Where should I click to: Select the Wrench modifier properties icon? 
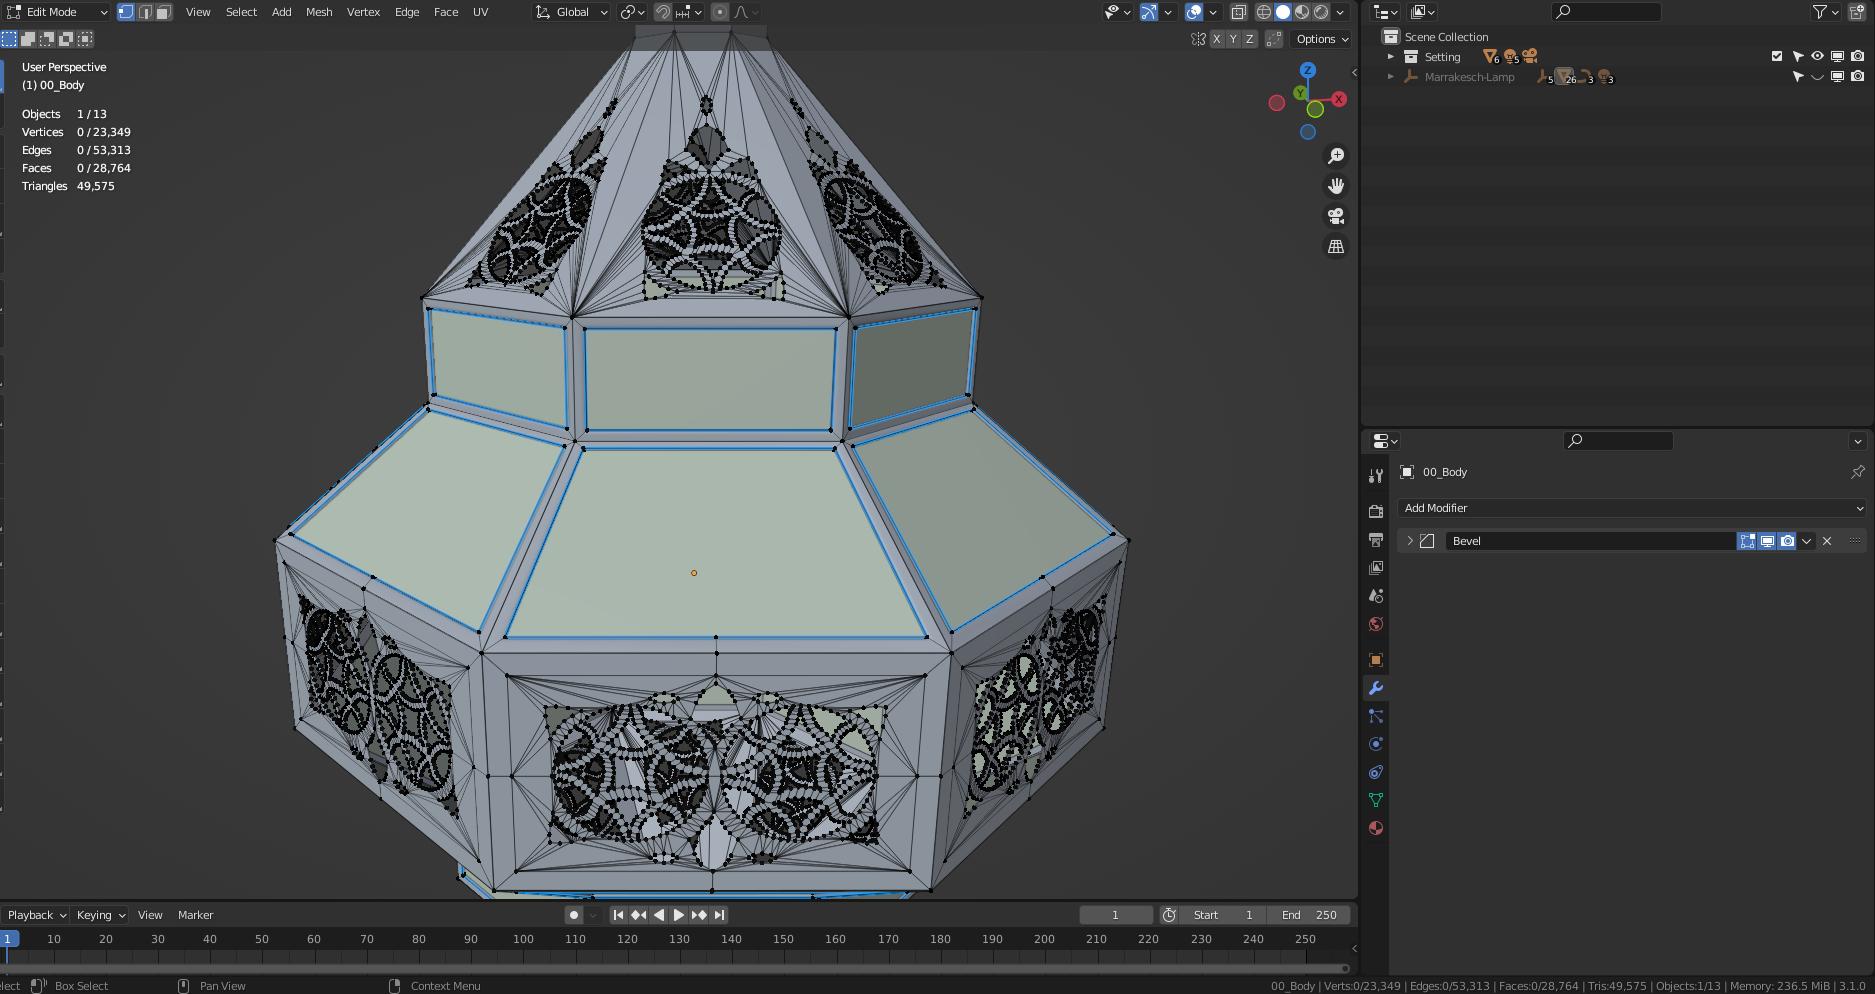pos(1376,688)
